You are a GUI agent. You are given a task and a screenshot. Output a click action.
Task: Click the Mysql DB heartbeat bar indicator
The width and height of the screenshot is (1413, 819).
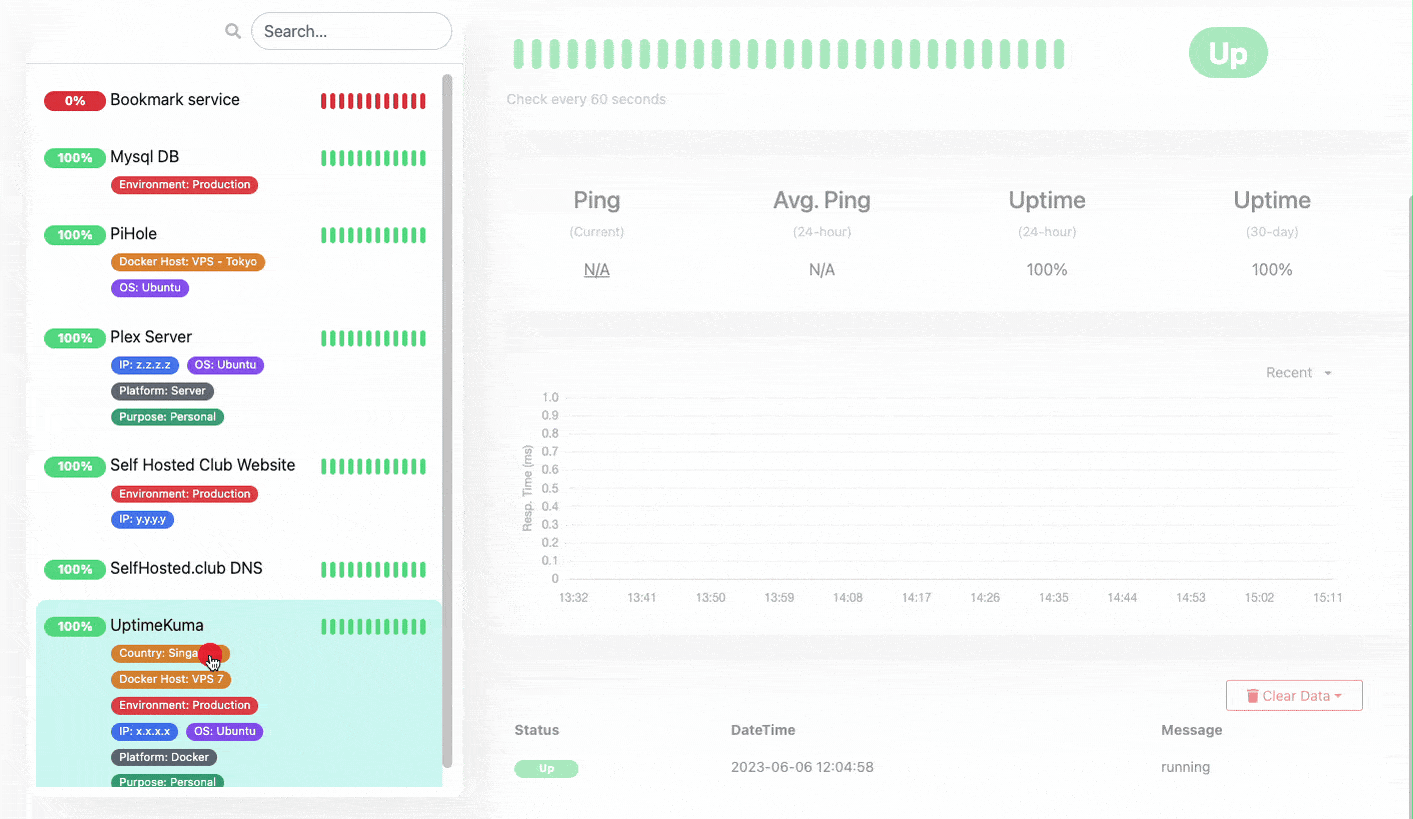(x=373, y=158)
